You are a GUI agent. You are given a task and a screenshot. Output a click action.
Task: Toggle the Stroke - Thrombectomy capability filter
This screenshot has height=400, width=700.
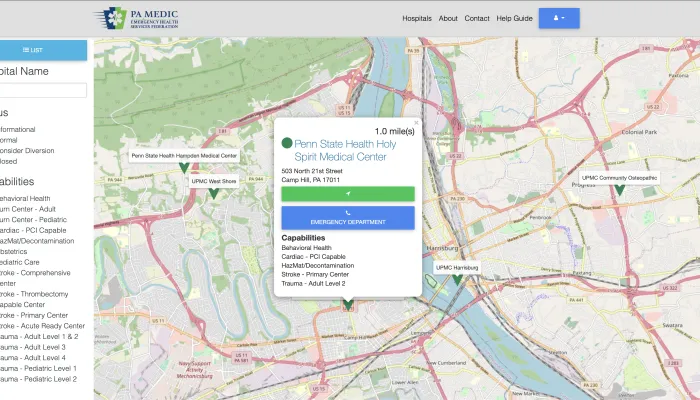point(36,294)
